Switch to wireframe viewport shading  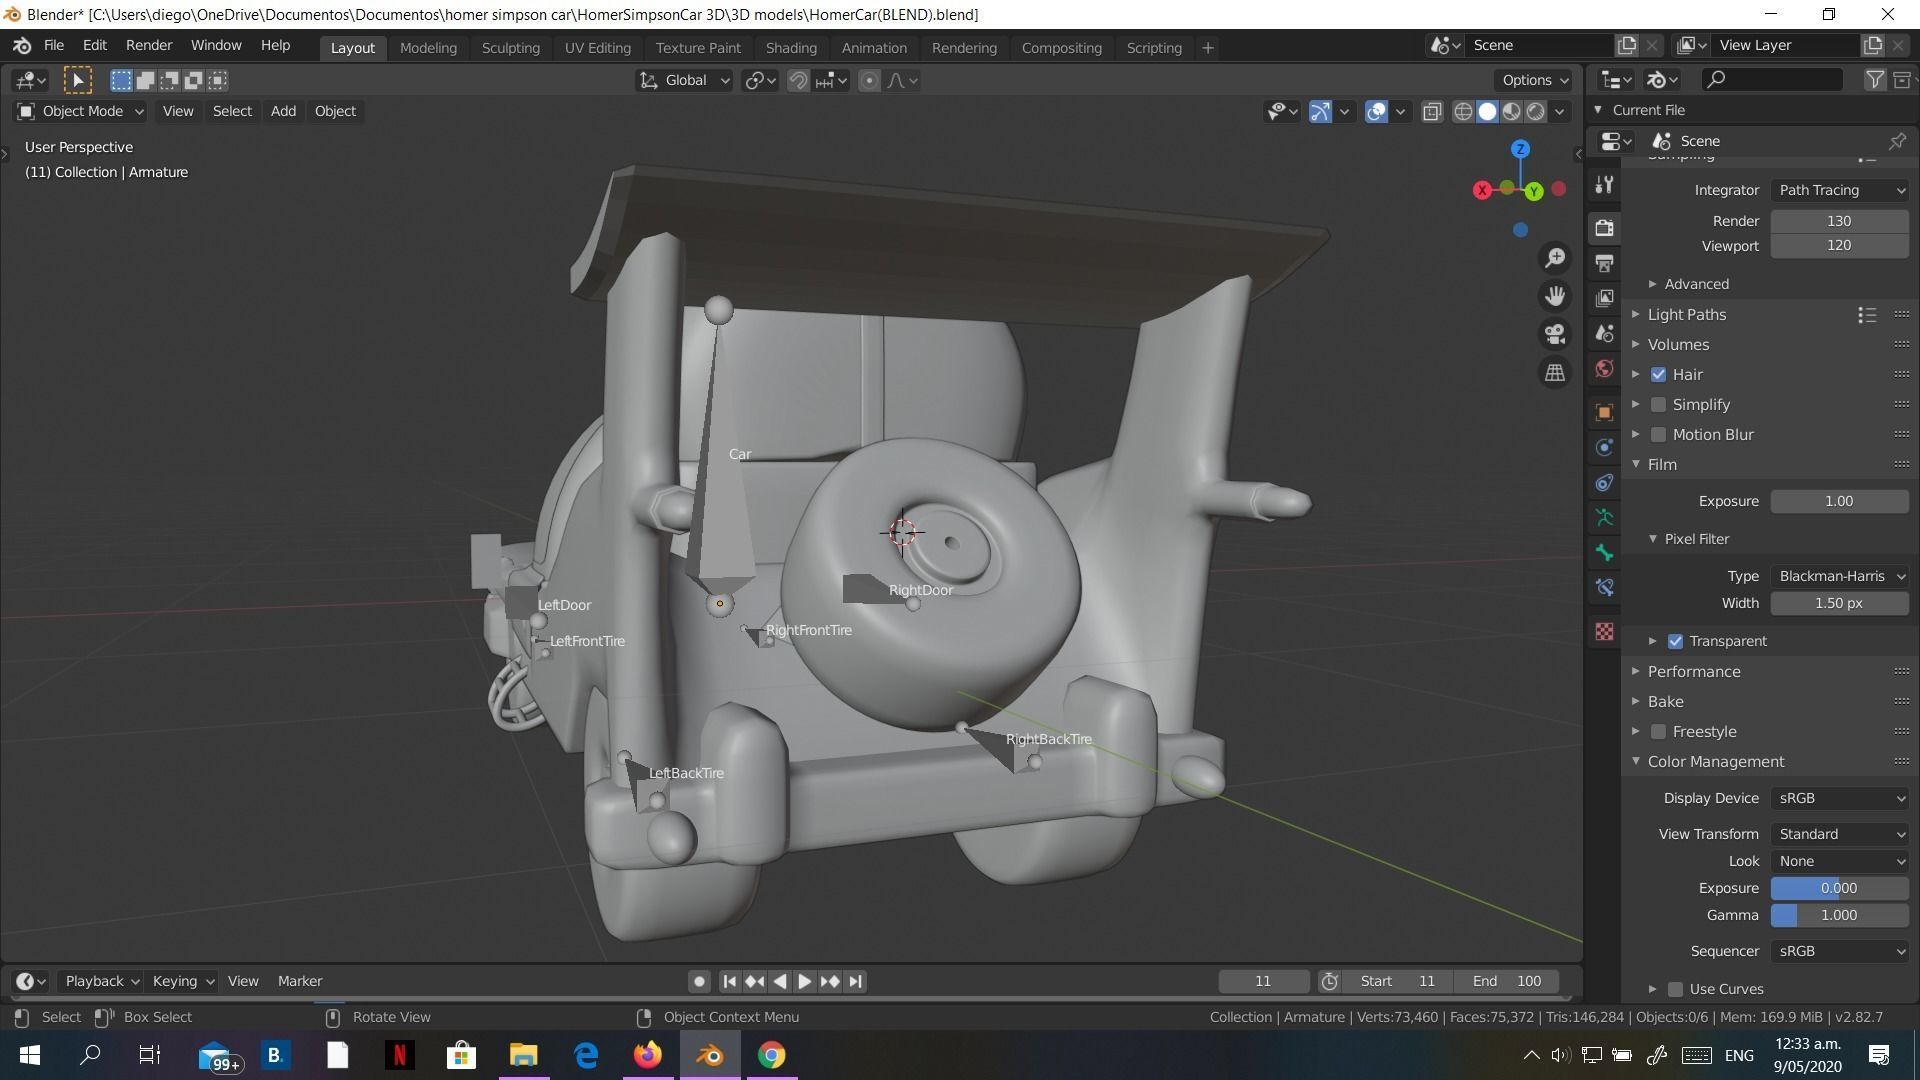(x=1463, y=111)
